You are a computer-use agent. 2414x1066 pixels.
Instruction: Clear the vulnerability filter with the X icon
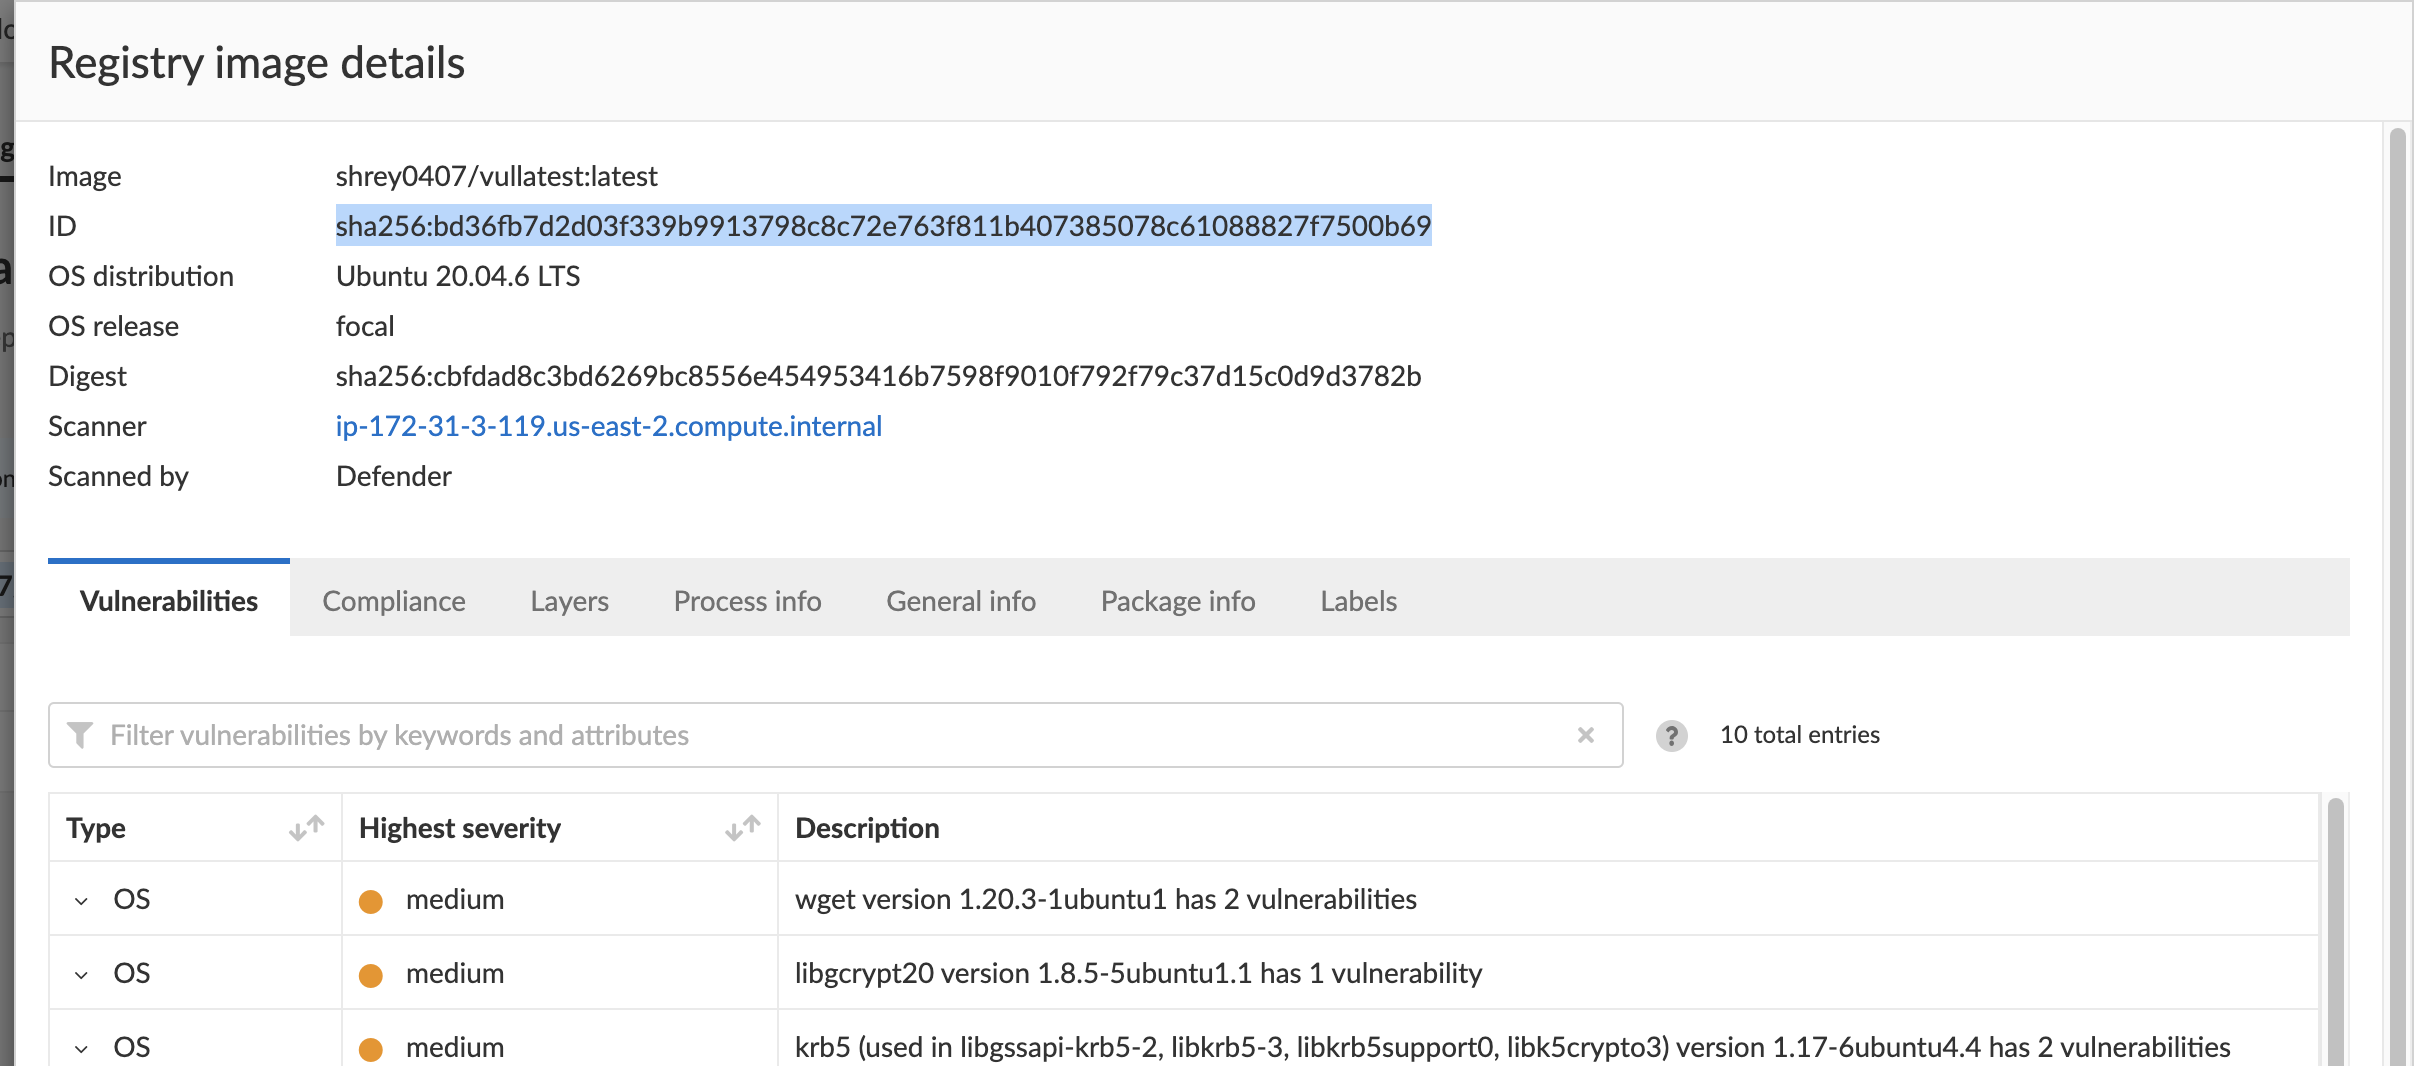click(1586, 735)
